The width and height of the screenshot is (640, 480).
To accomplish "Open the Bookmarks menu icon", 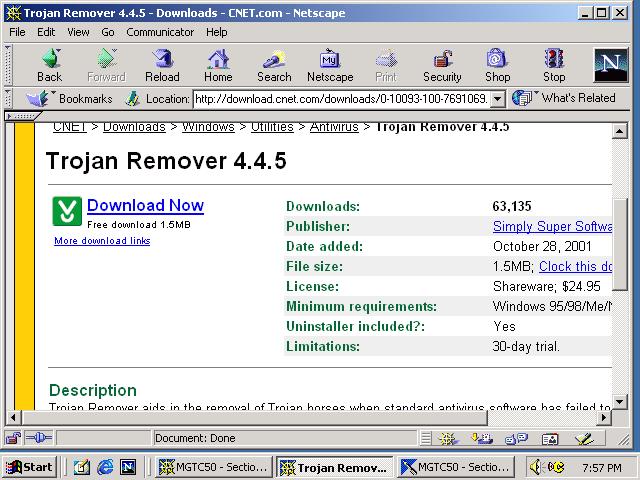I will 37,99.
